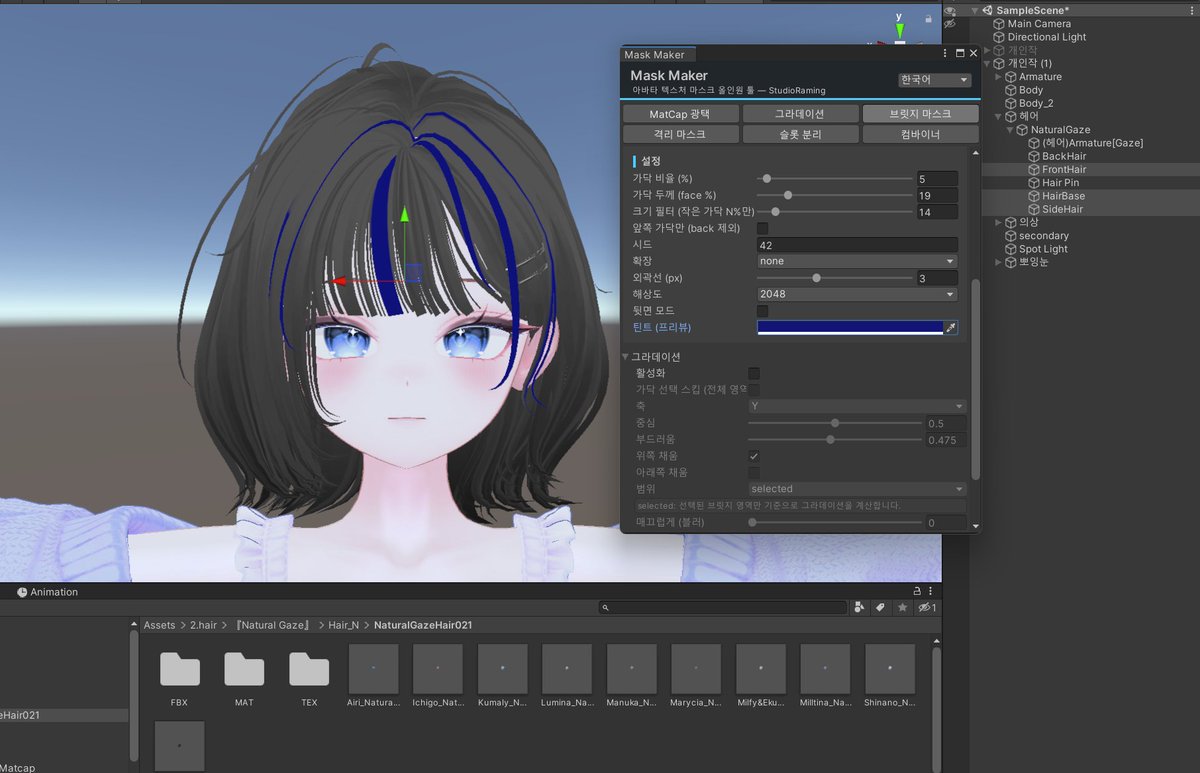The height and width of the screenshot is (773, 1200).
Task: Open search-by-type filter in Project panel
Action: 858,607
